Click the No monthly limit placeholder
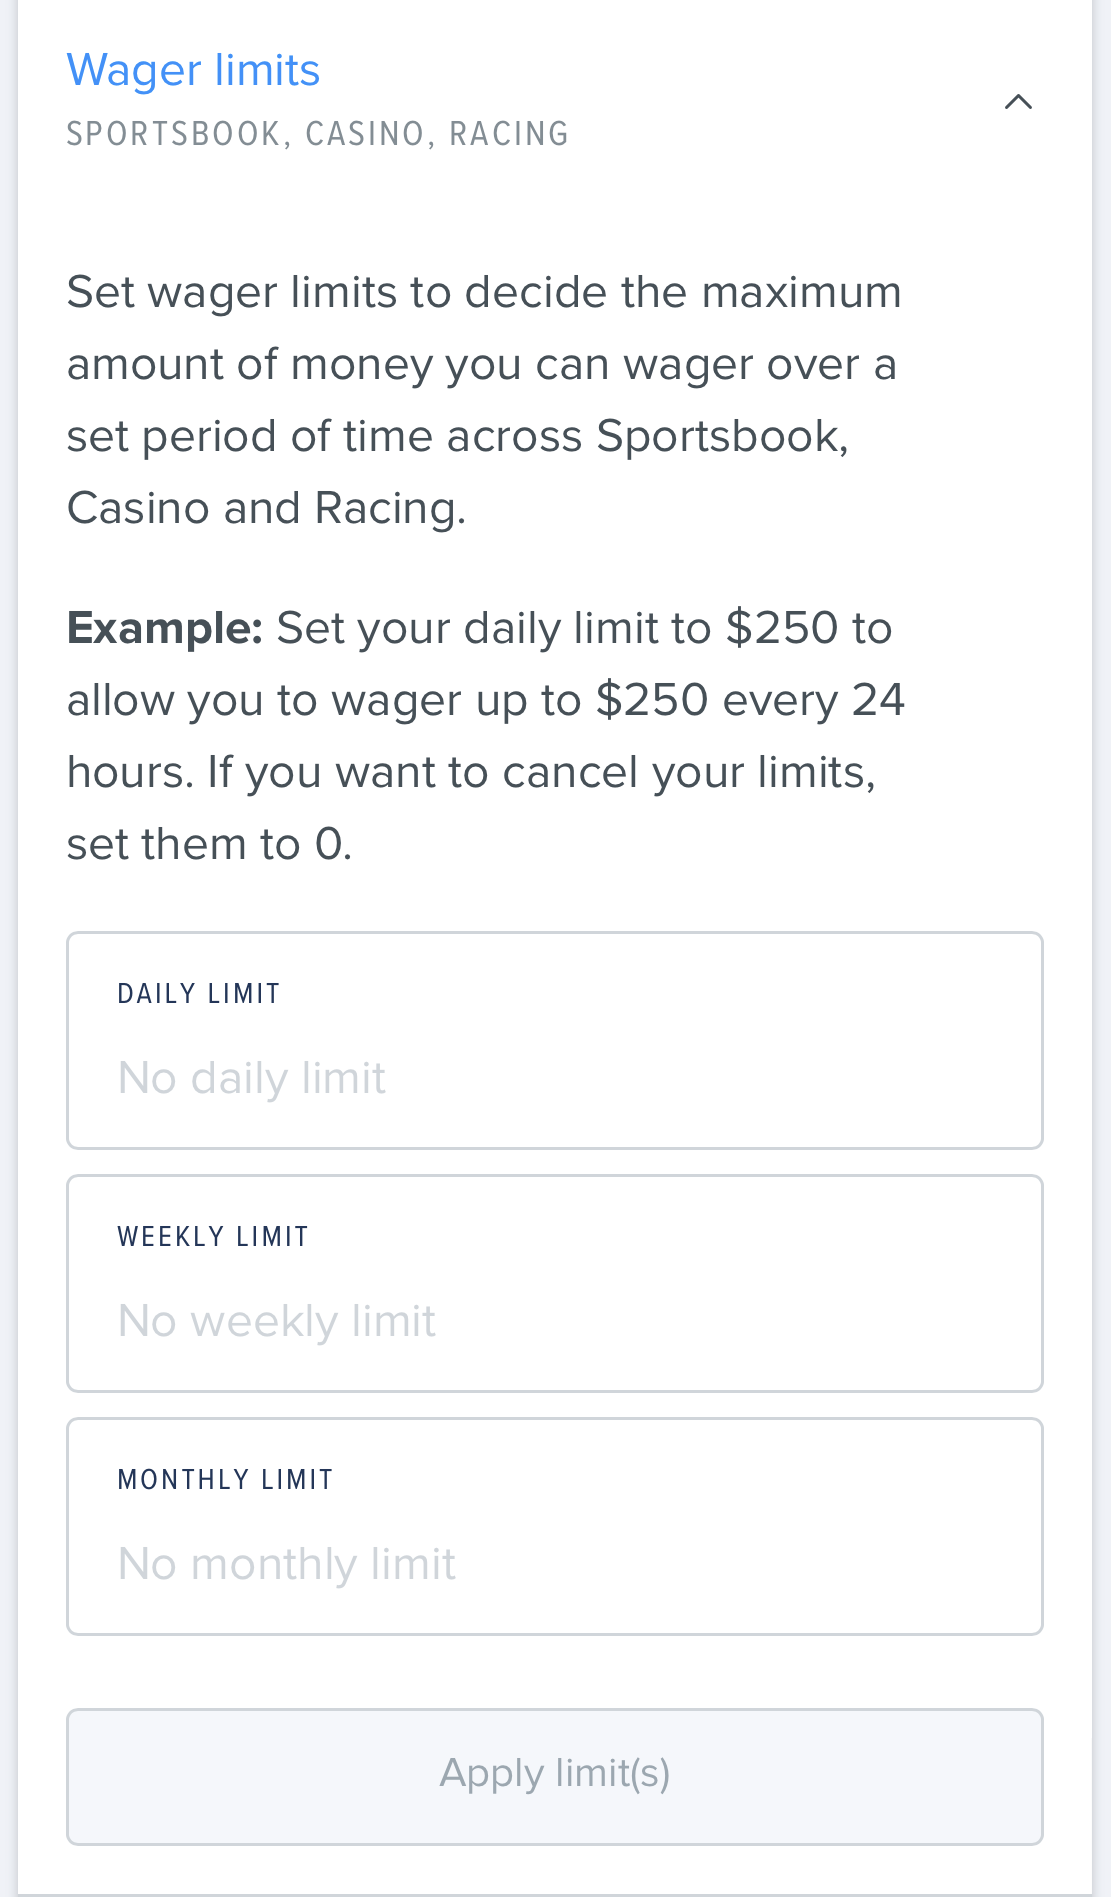This screenshot has height=1897, width=1111. (286, 1562)
